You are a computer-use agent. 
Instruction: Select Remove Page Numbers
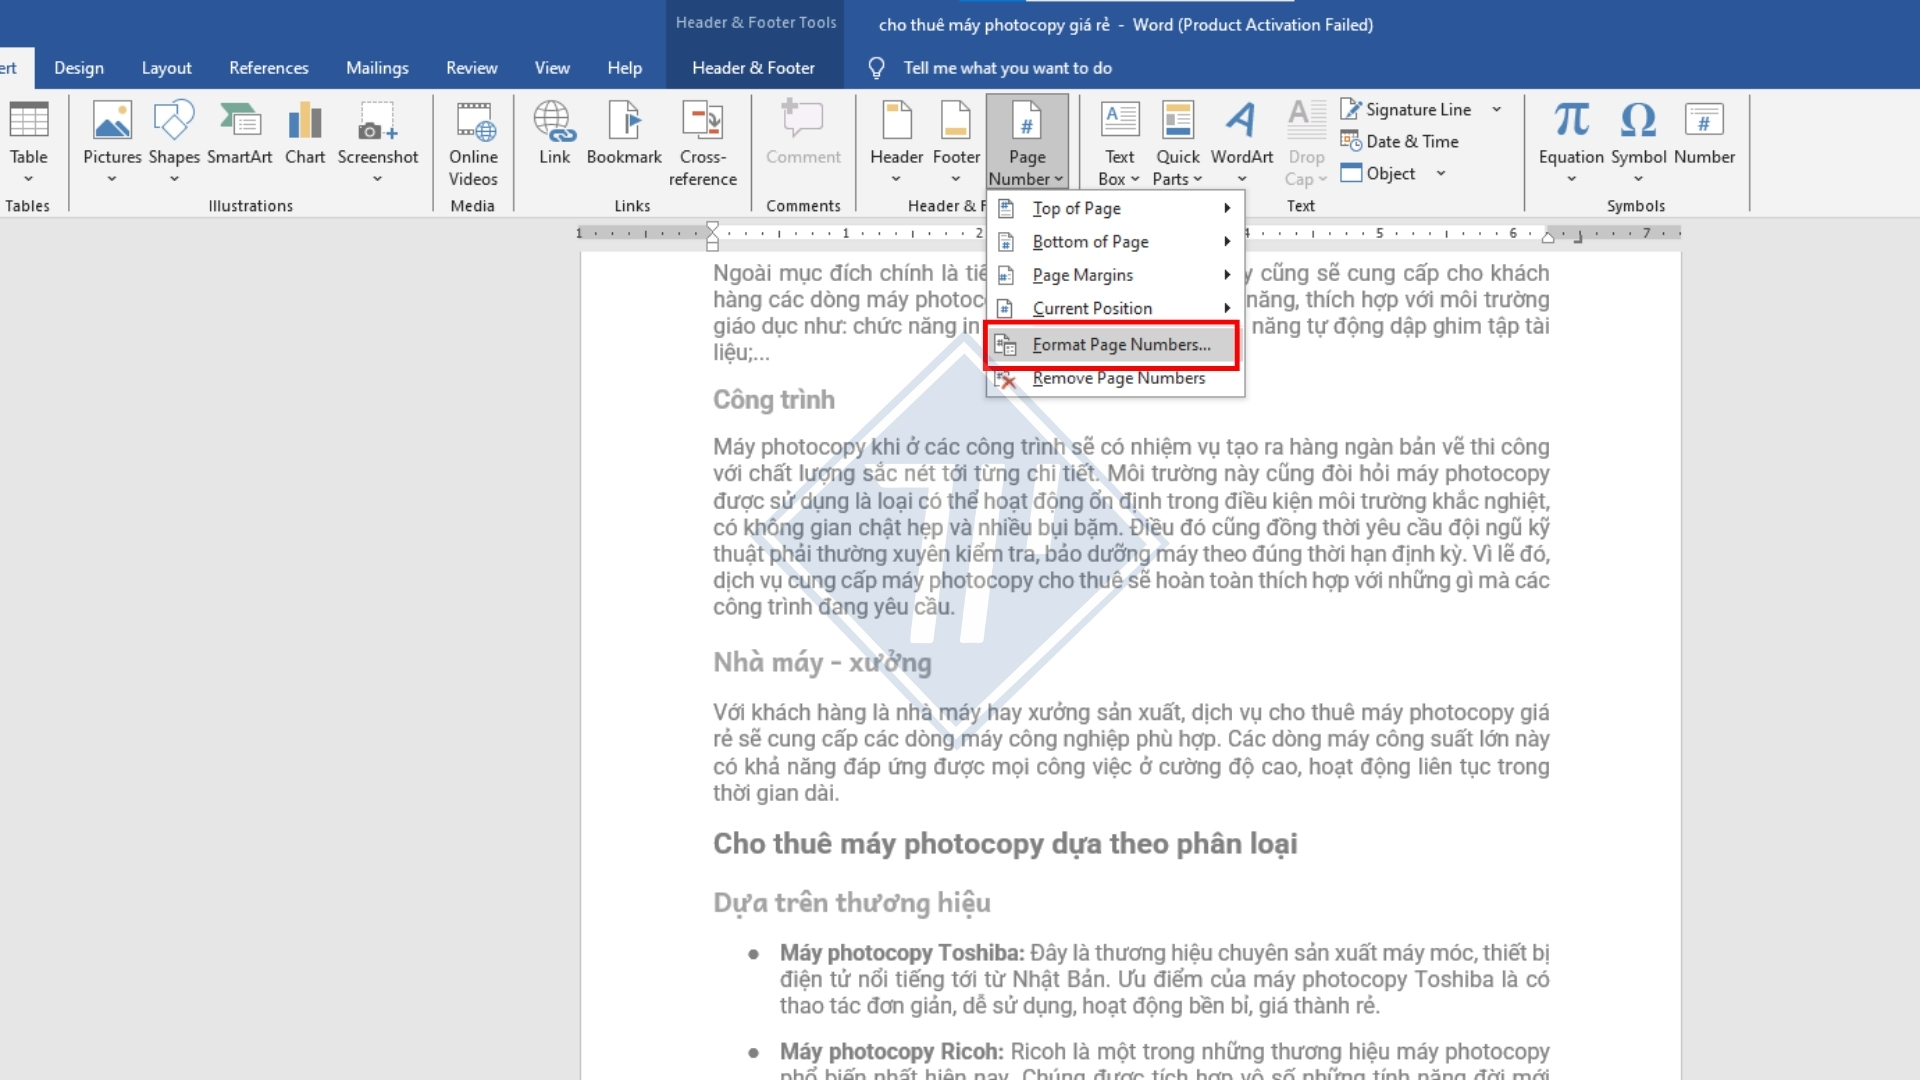click(1119, 378)
